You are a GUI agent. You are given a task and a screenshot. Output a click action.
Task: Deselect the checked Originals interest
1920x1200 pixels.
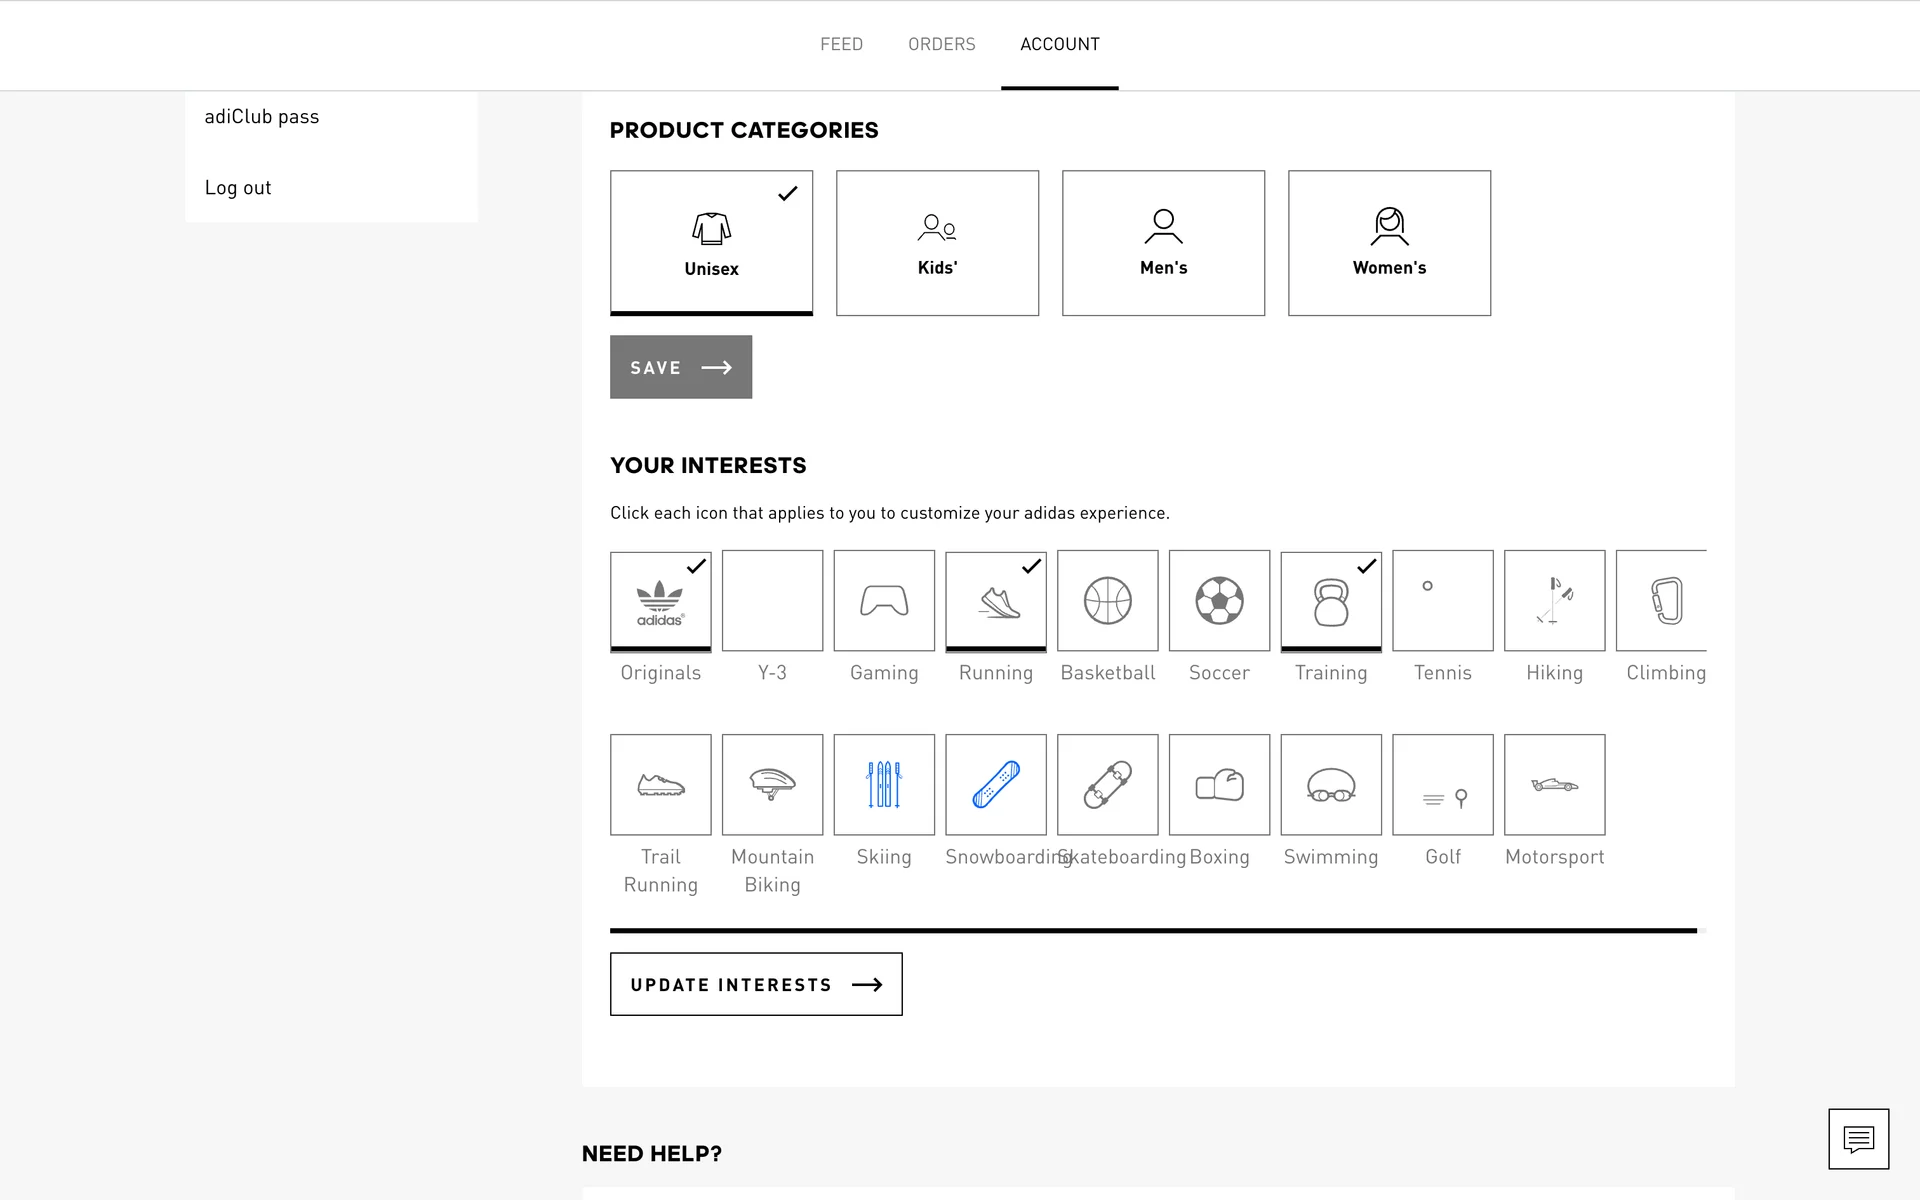[x=661, y=601]
